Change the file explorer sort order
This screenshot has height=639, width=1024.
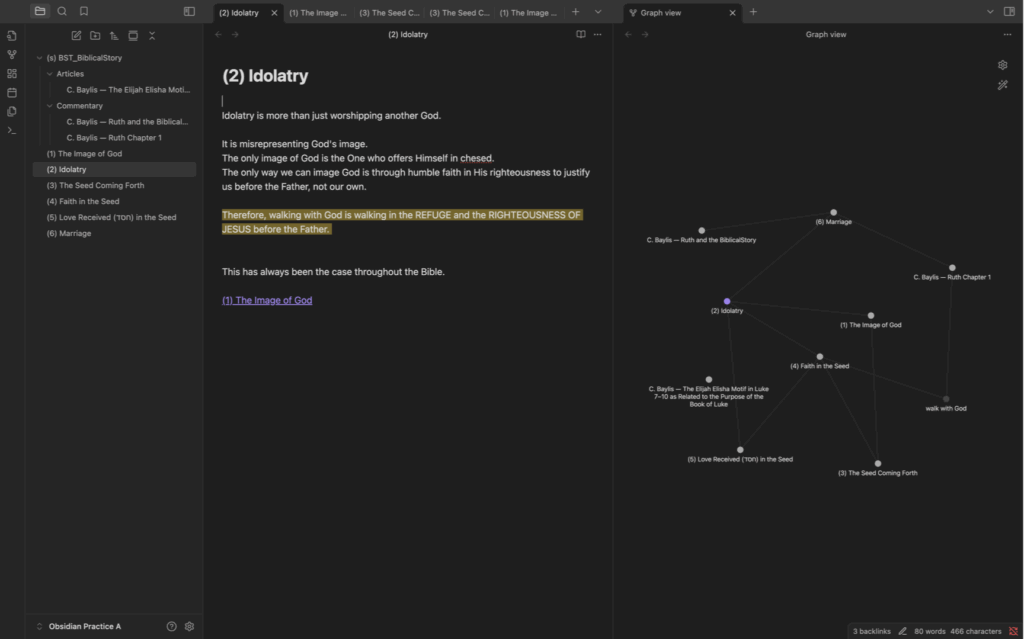click(x=114, y=35)
